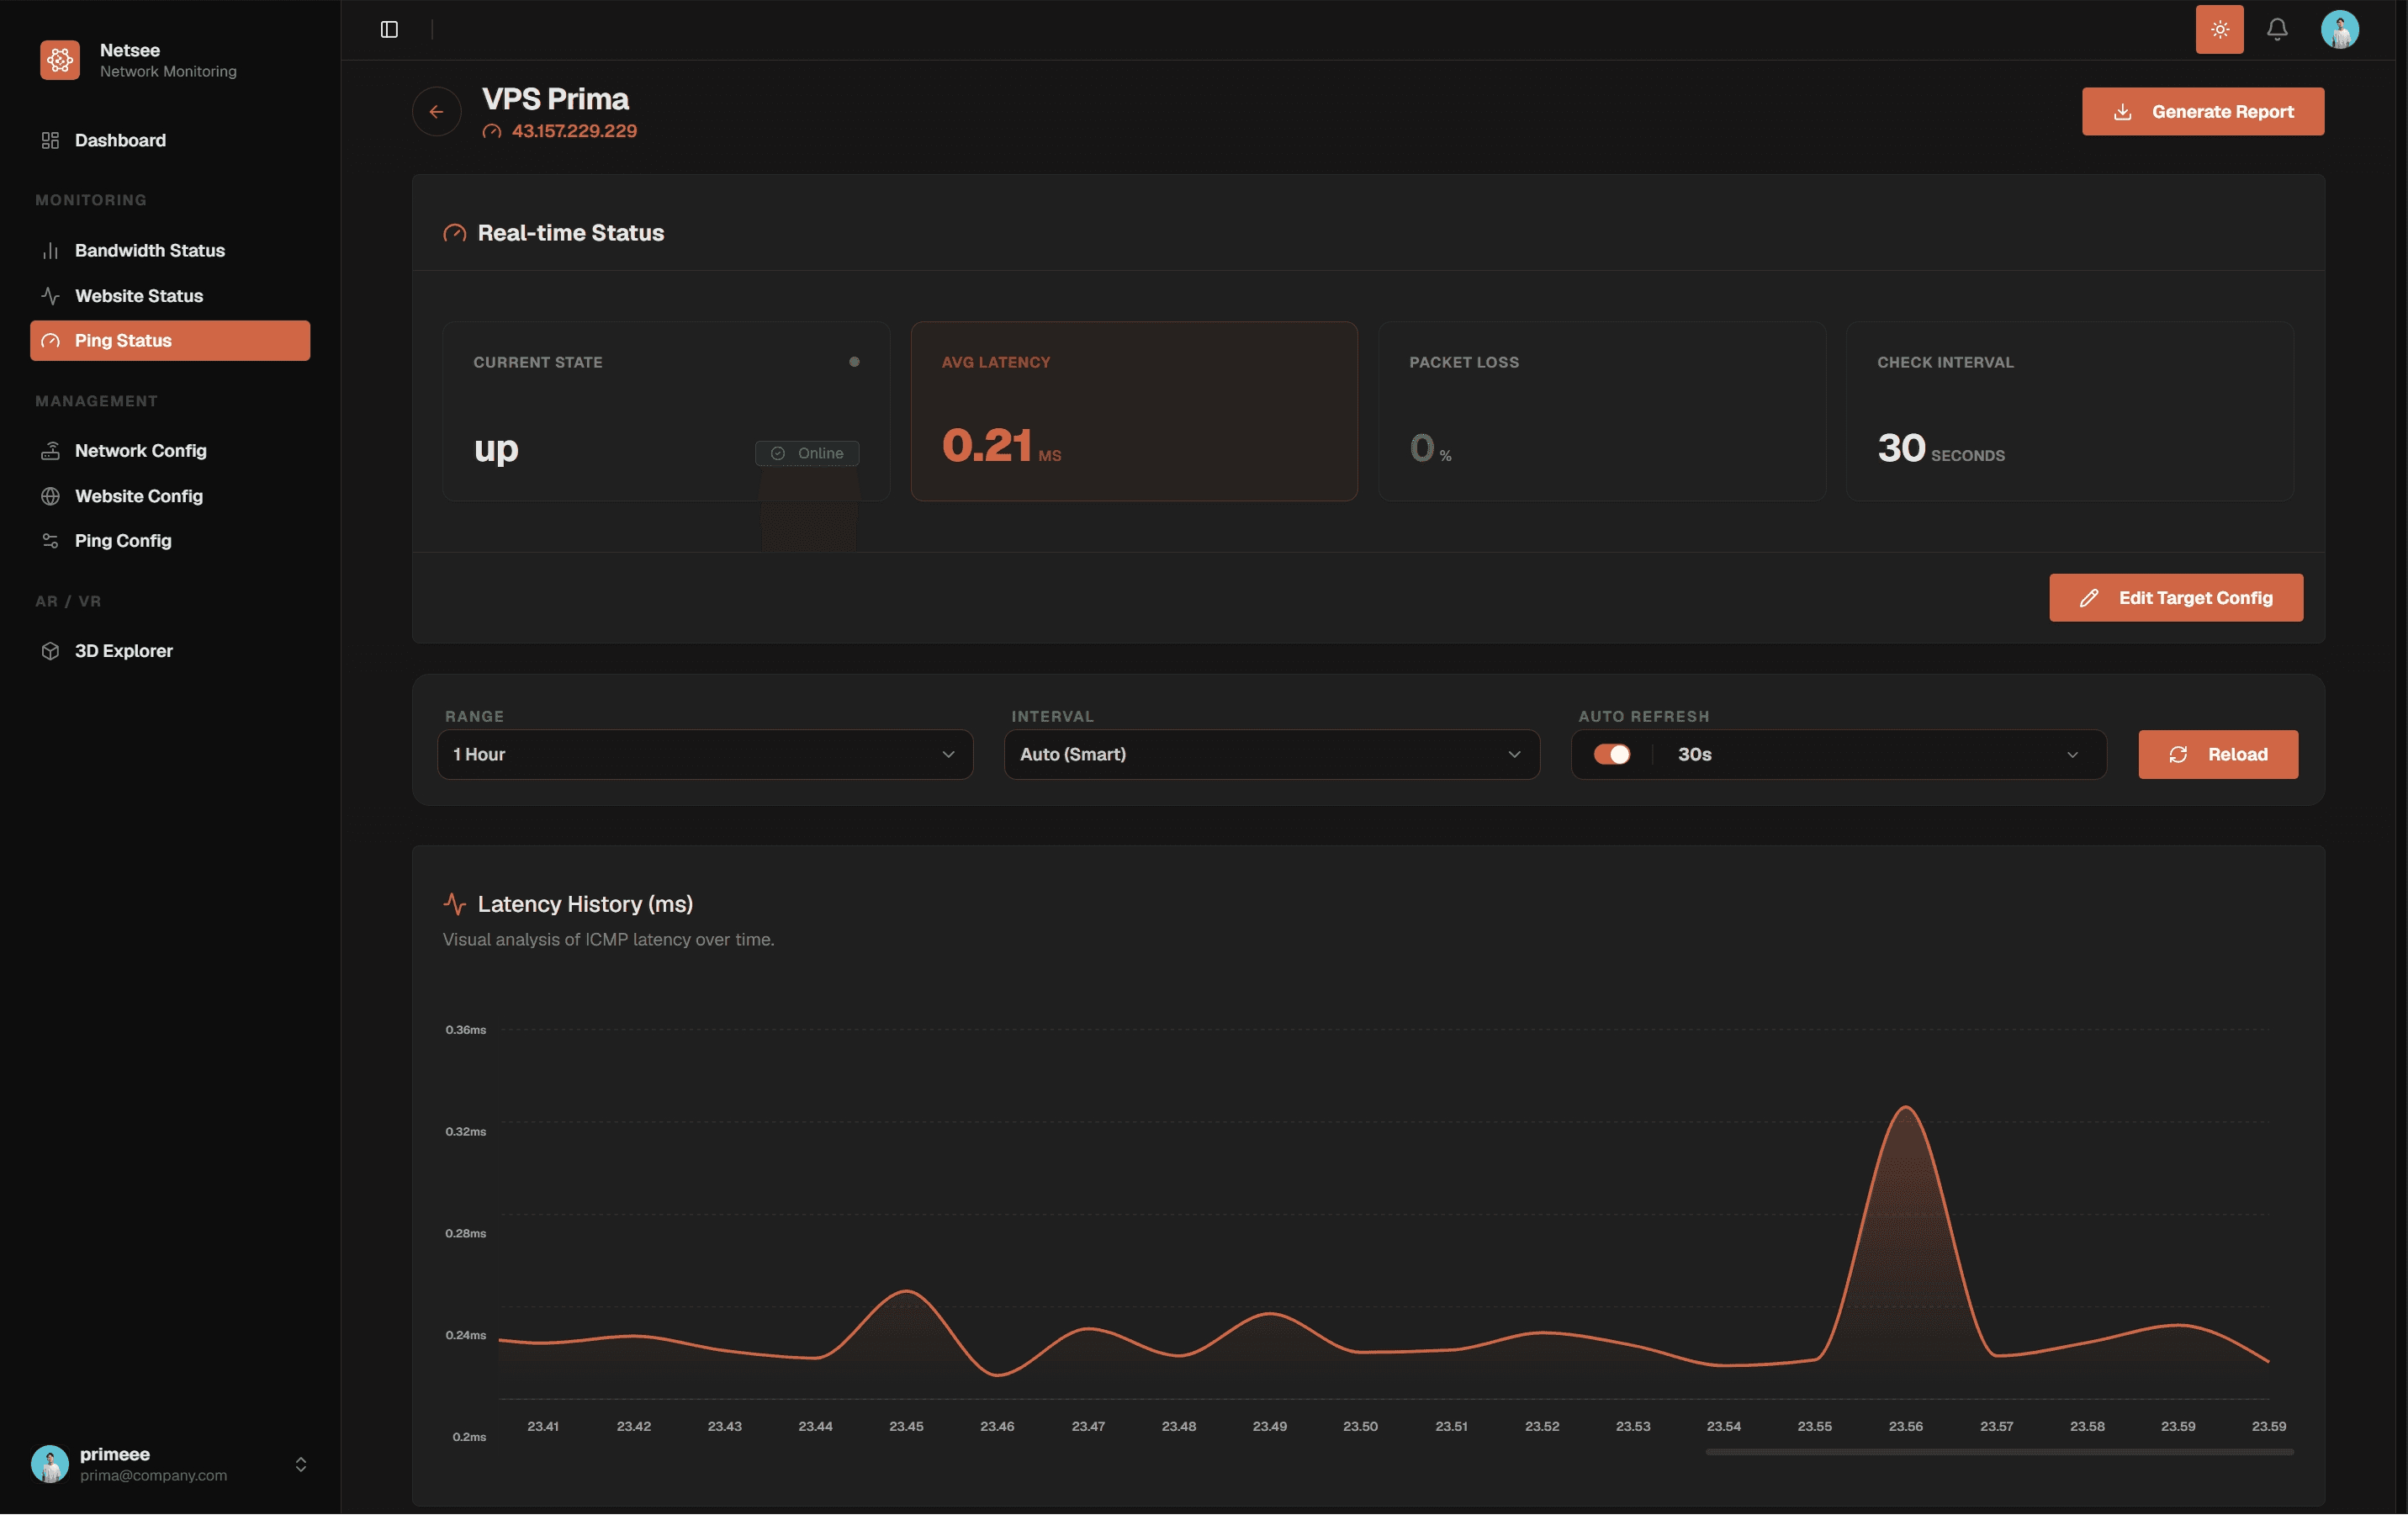Click the prima@company.com email text
This screenshot has width=2408, height=1515.
point(154,1476)
